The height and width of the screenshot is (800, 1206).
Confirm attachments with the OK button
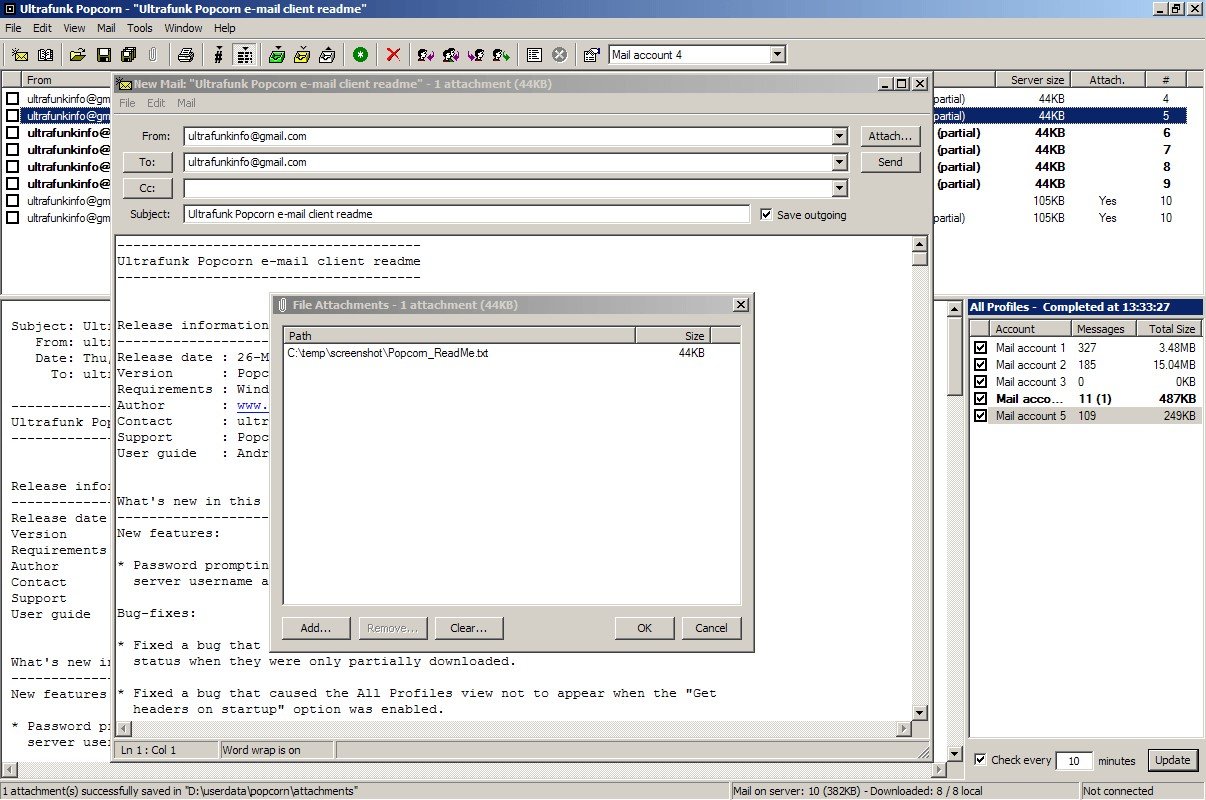click(x=644, y=628)
